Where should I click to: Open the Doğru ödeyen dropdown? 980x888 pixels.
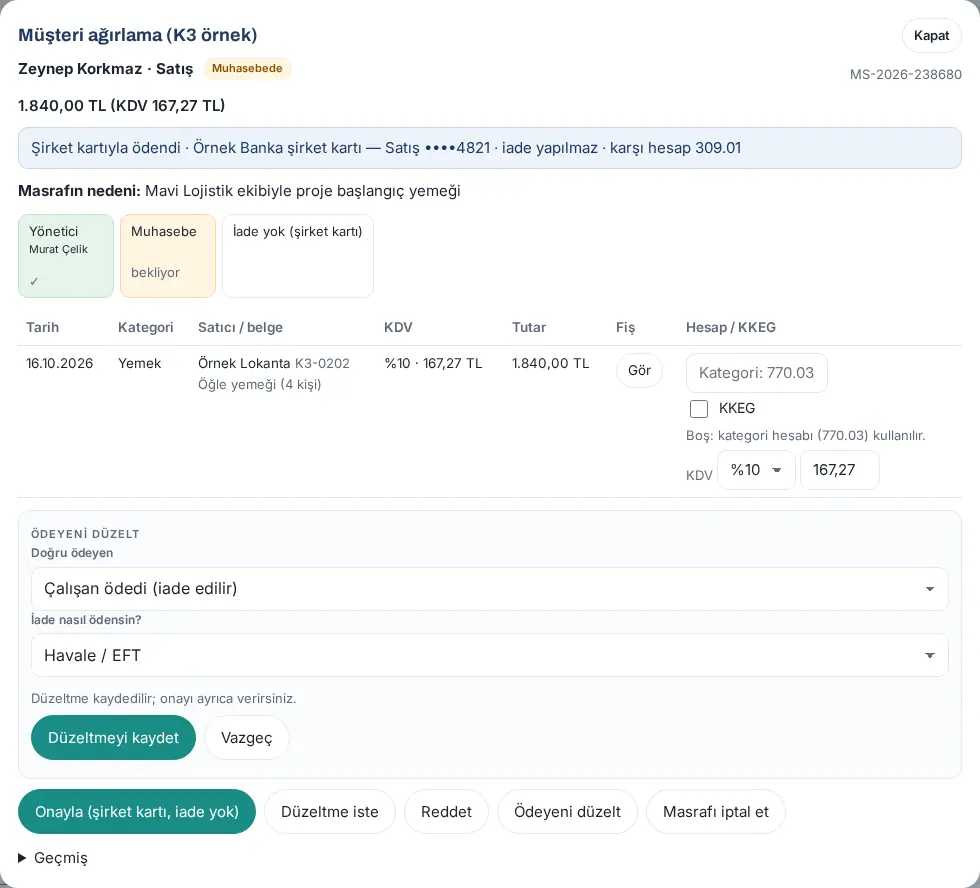click(x=489, y=589)
